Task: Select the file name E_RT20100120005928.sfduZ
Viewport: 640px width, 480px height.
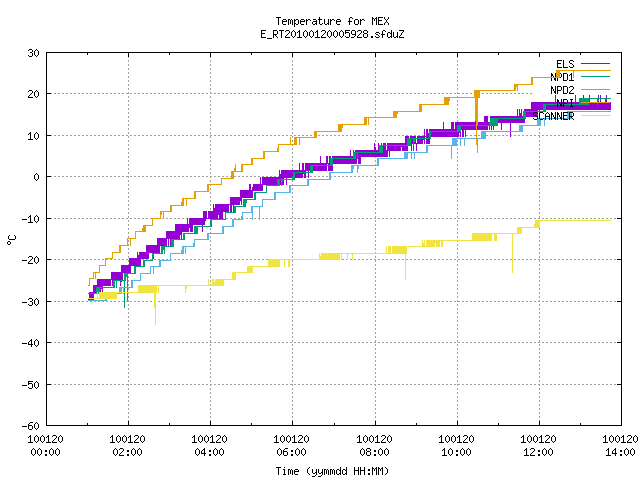Action: [x=332, y=34]
